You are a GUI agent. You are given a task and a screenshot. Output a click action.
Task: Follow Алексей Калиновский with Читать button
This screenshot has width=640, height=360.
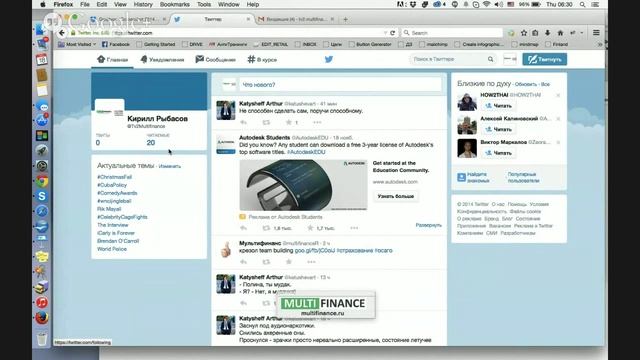coord(498,130)
